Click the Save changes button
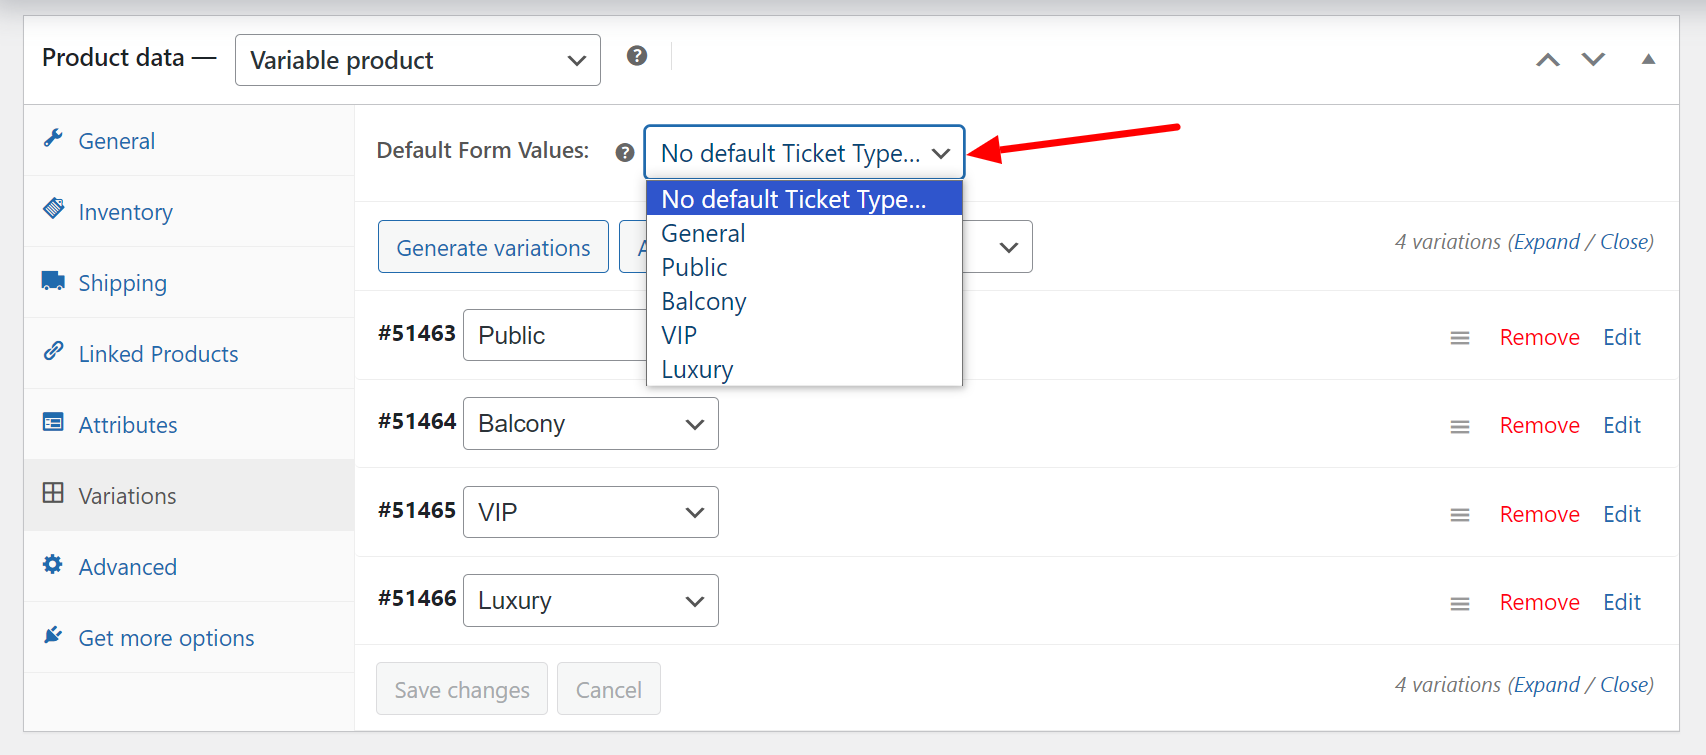Image resolution: width=1706 pixels, height=755 pixels. point(462,689)
